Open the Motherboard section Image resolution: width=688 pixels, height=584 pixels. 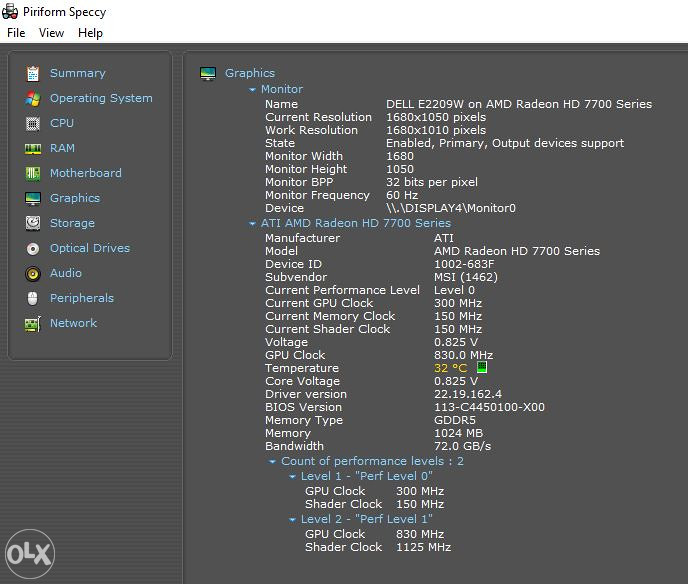tap(86, 173)
